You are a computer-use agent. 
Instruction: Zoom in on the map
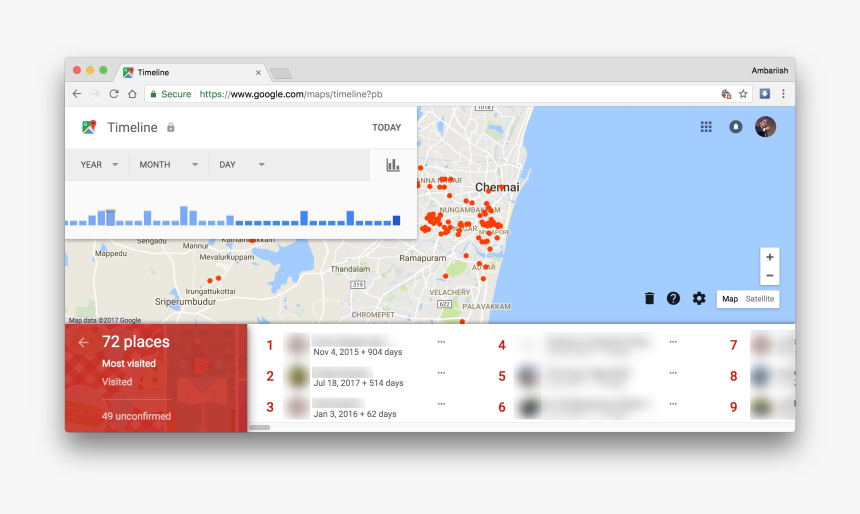click(770, 257)
